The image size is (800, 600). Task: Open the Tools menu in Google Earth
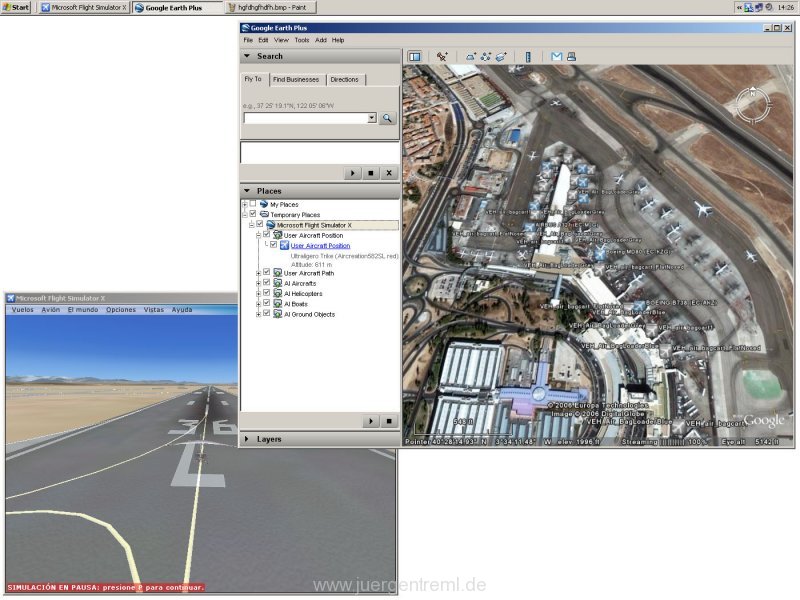pos(302,40)
